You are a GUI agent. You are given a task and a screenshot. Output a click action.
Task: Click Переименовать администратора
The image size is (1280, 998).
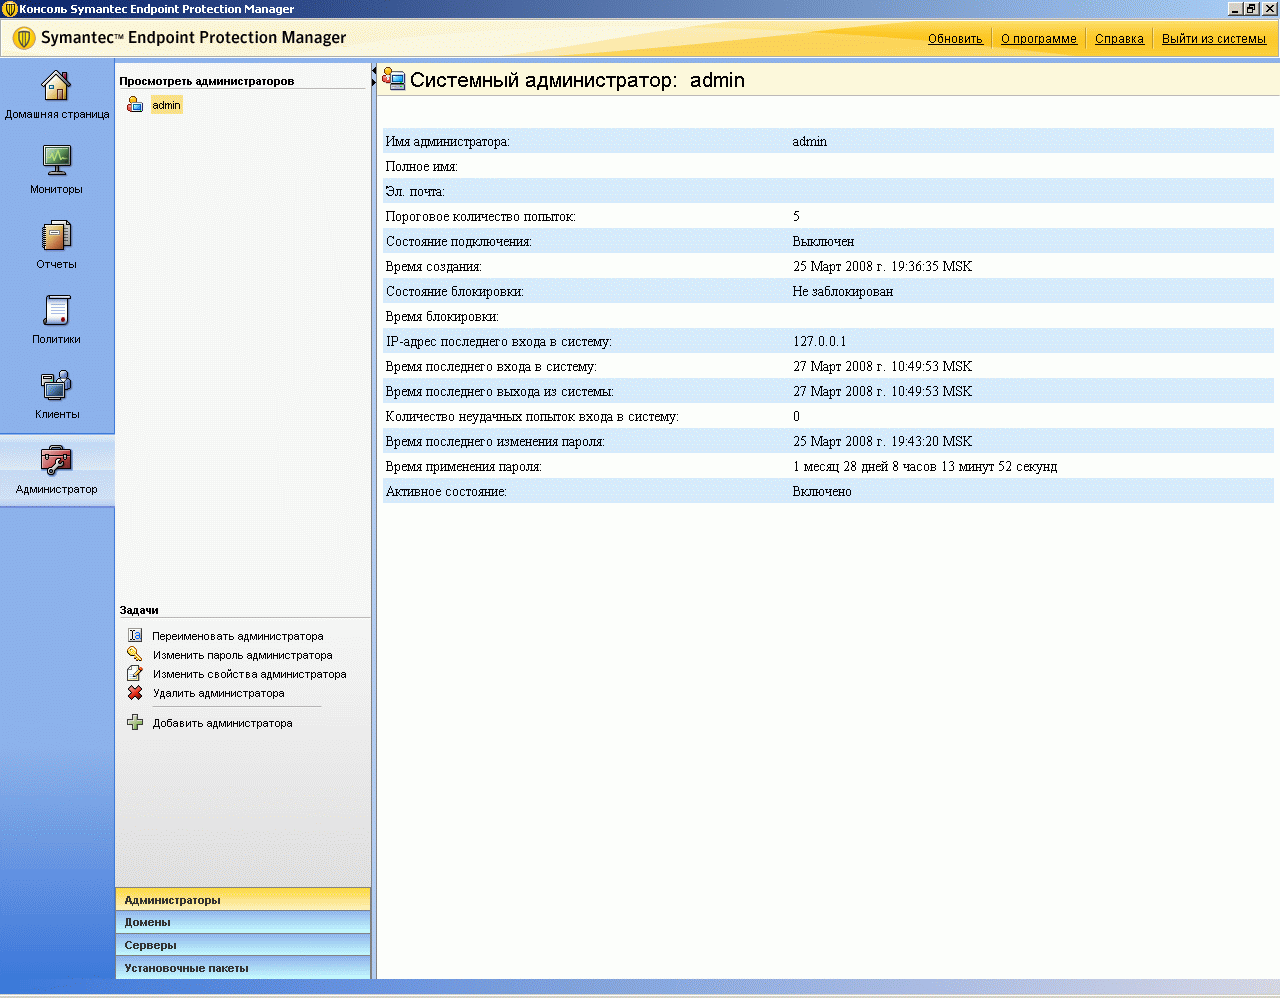coord(238,636)
